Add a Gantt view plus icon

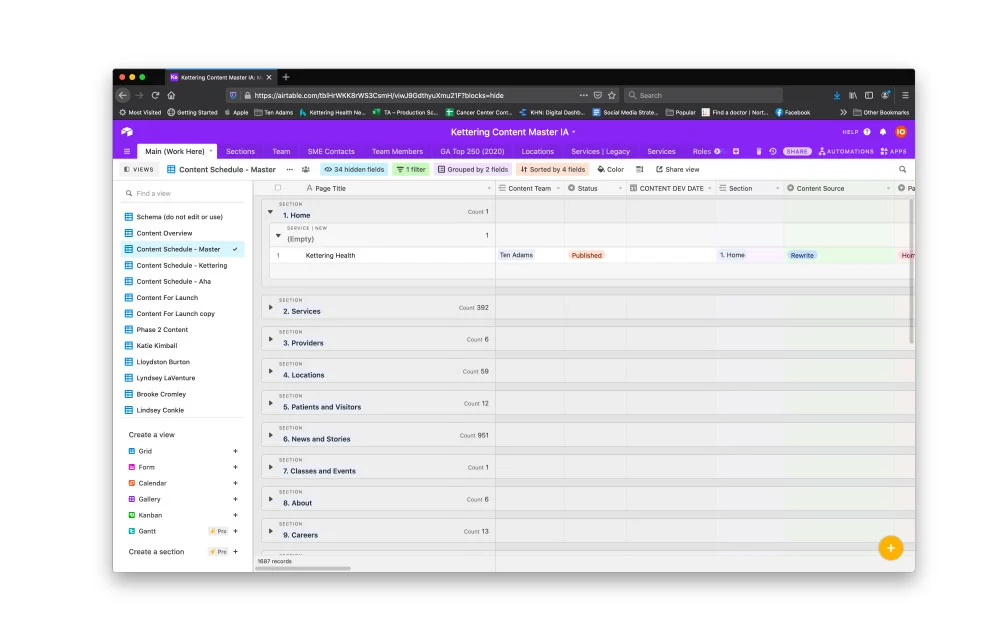235,531
